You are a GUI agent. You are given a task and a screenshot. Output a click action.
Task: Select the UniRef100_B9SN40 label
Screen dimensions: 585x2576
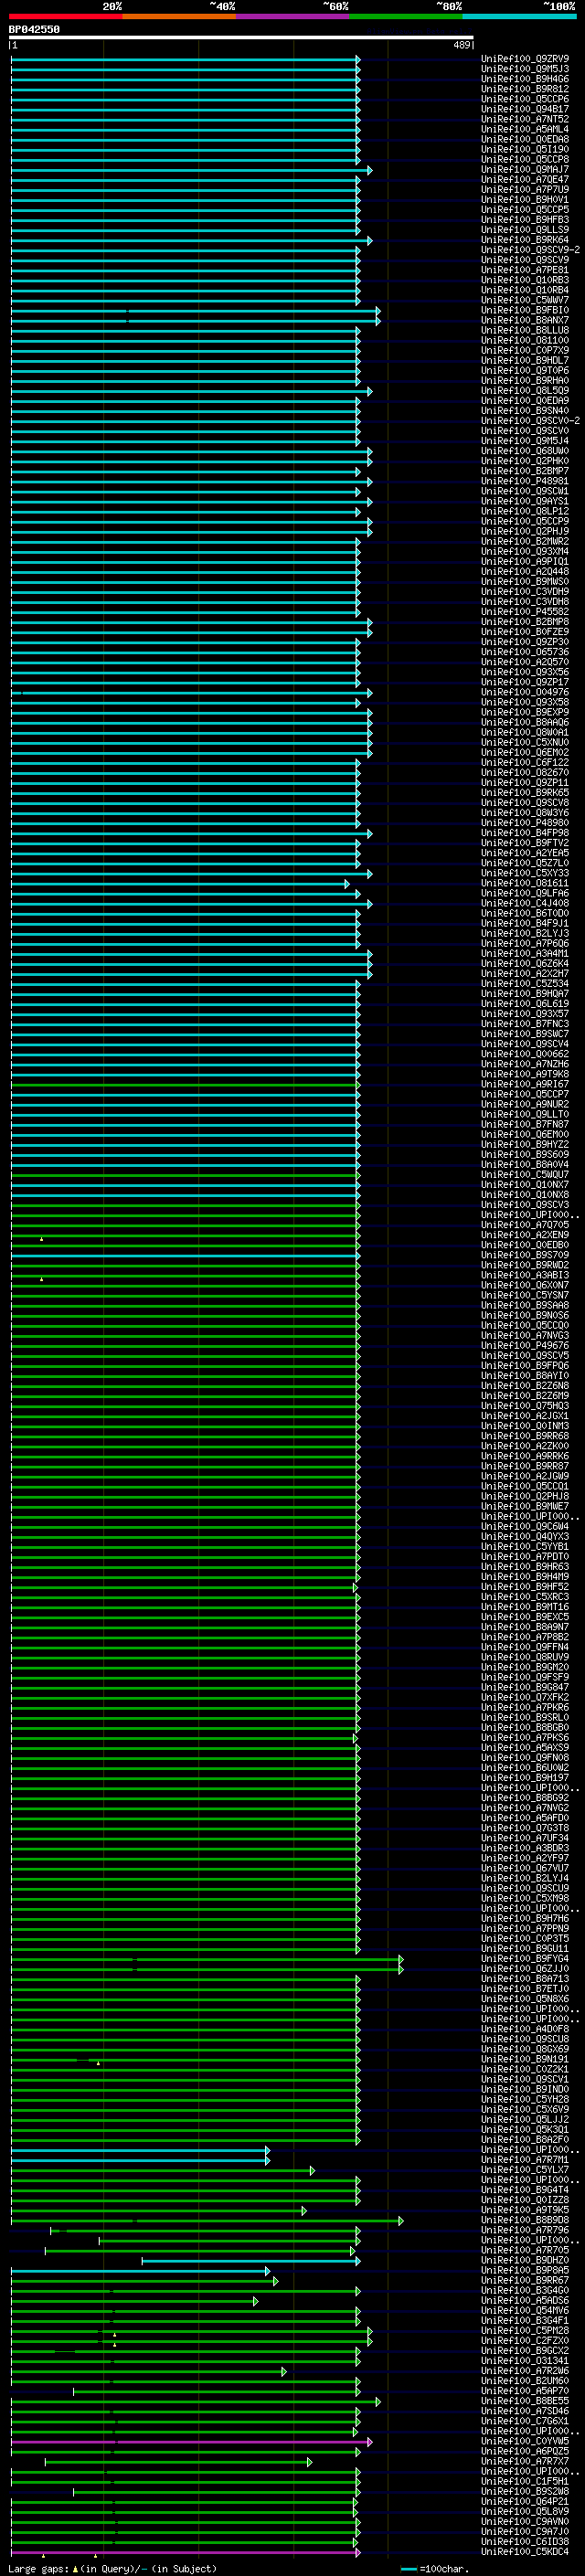(525, 411)
